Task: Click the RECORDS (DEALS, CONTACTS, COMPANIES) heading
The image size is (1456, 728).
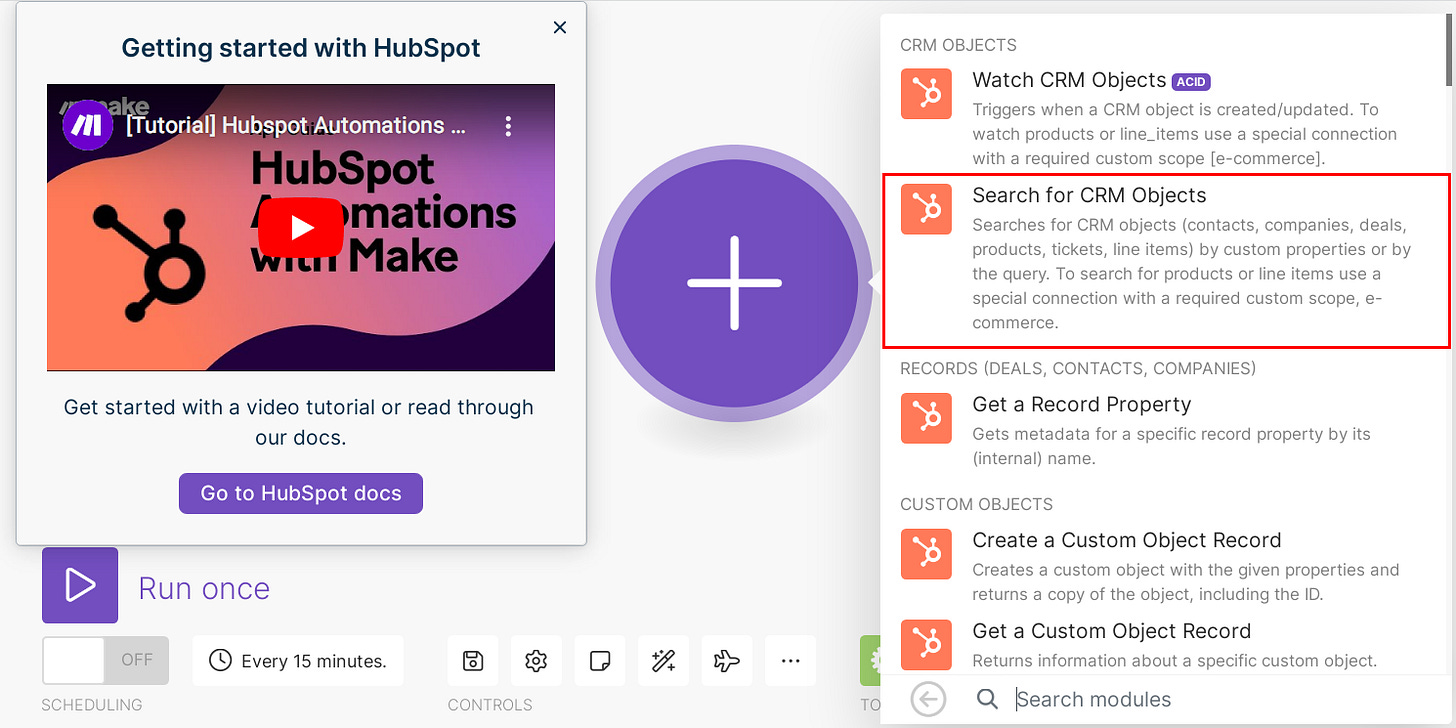Action: coord(1078,368)
